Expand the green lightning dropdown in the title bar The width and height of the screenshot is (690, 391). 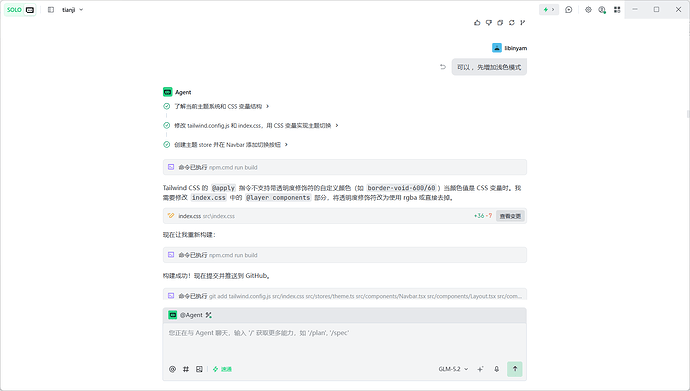point(549,10)
